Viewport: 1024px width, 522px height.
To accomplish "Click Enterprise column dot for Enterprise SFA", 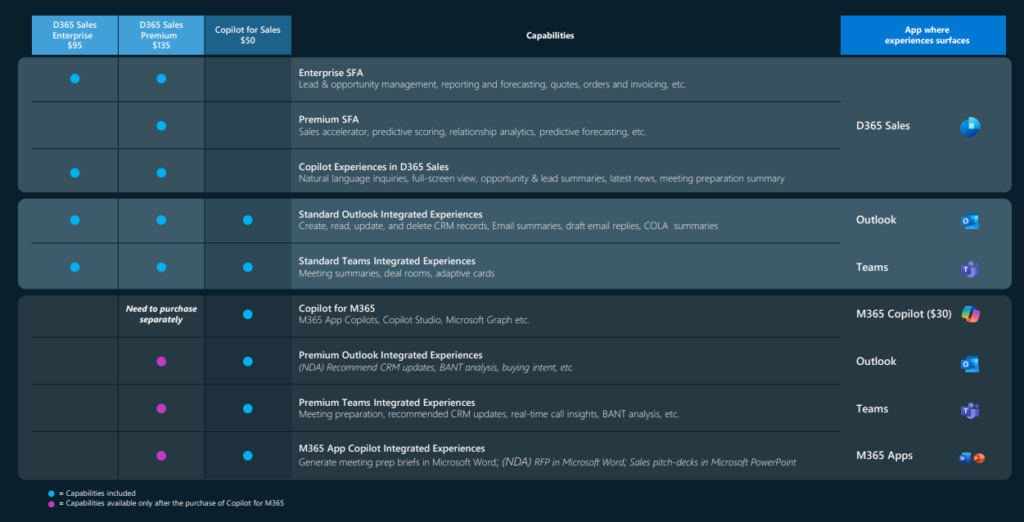I will (x=75, y=78).
